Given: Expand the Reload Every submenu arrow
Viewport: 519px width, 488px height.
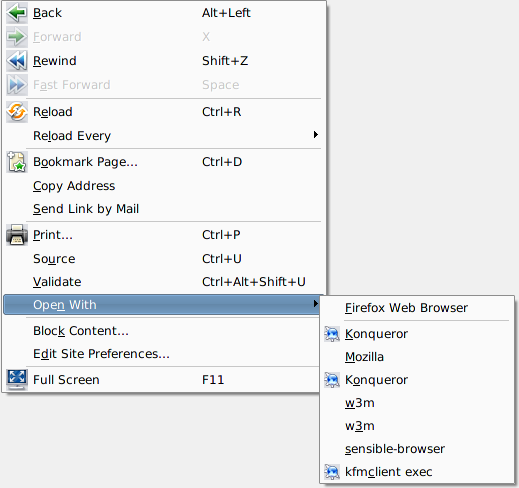Looking at the screenshot, I should pos(315,135).
